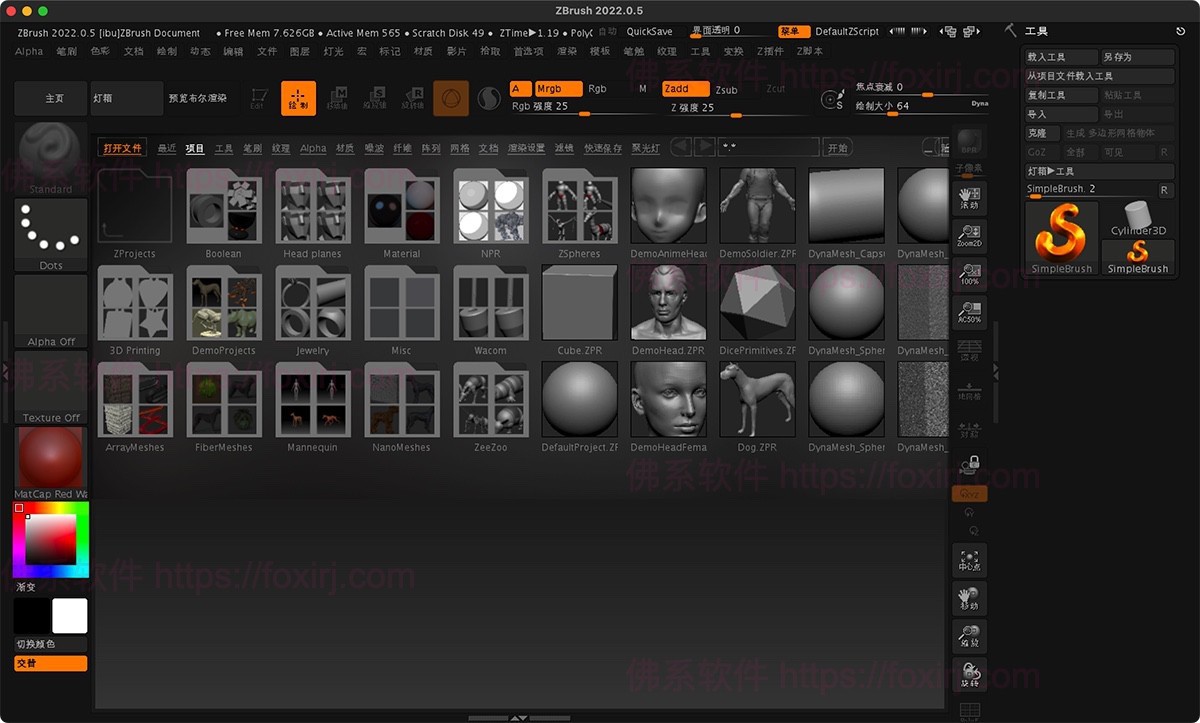Enable Zsub sculpt mode

point(726,90)
